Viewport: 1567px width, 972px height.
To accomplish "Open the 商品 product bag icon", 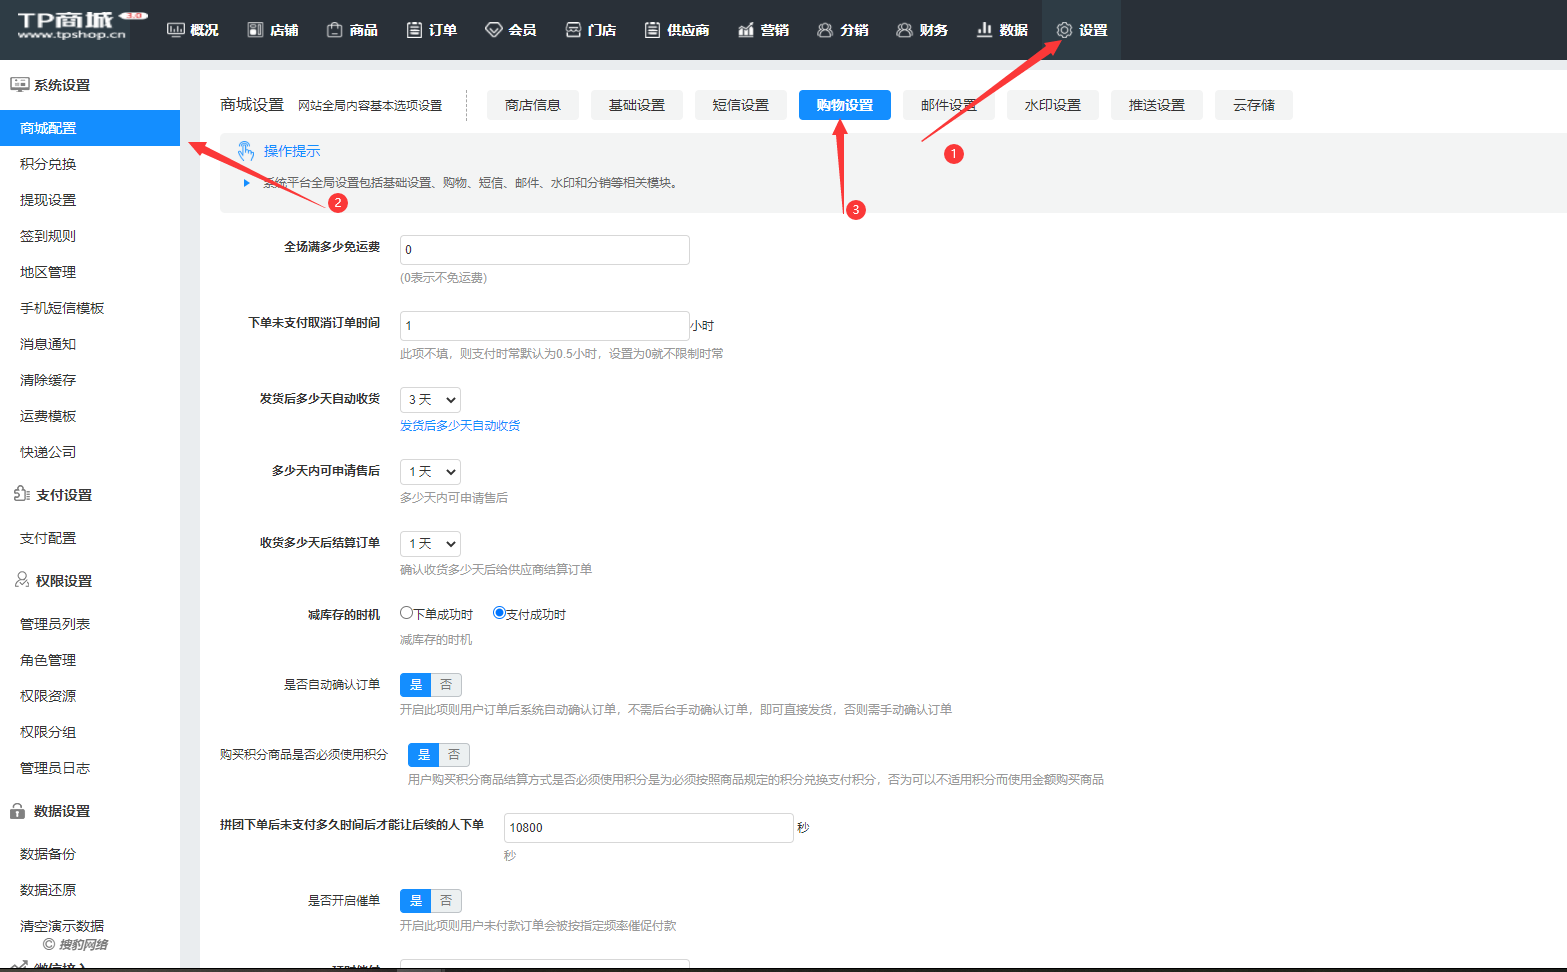I will tap(335, 30).
